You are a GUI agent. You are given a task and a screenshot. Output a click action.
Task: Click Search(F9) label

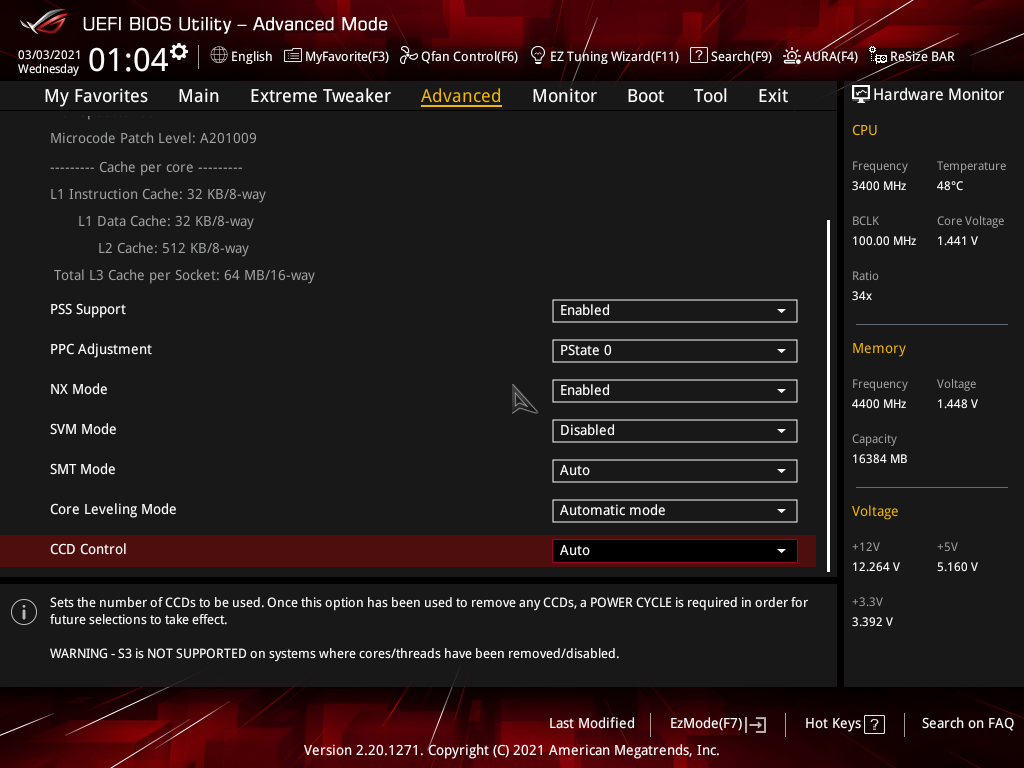click(741, 56)
